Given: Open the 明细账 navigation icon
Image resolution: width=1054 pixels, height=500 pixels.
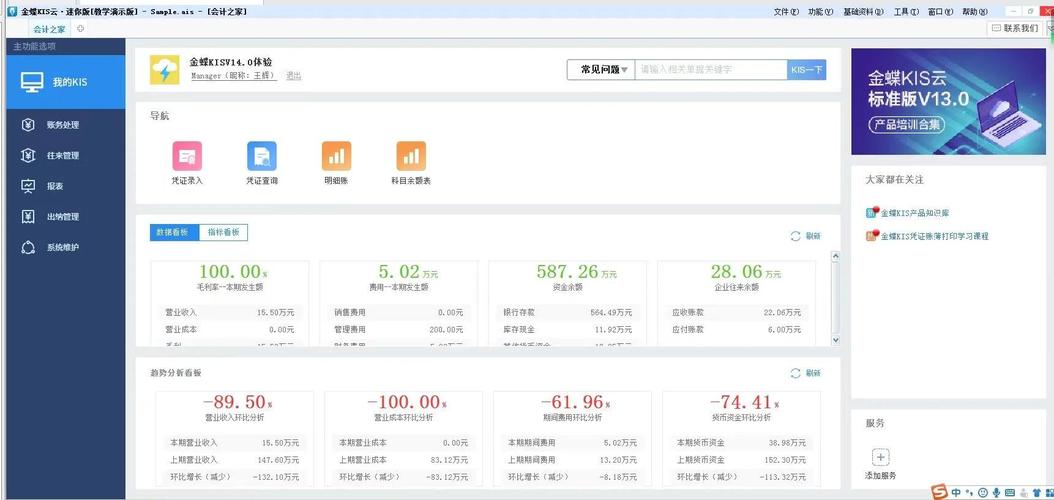Looking at the screenshot, I should coord(336,156).
